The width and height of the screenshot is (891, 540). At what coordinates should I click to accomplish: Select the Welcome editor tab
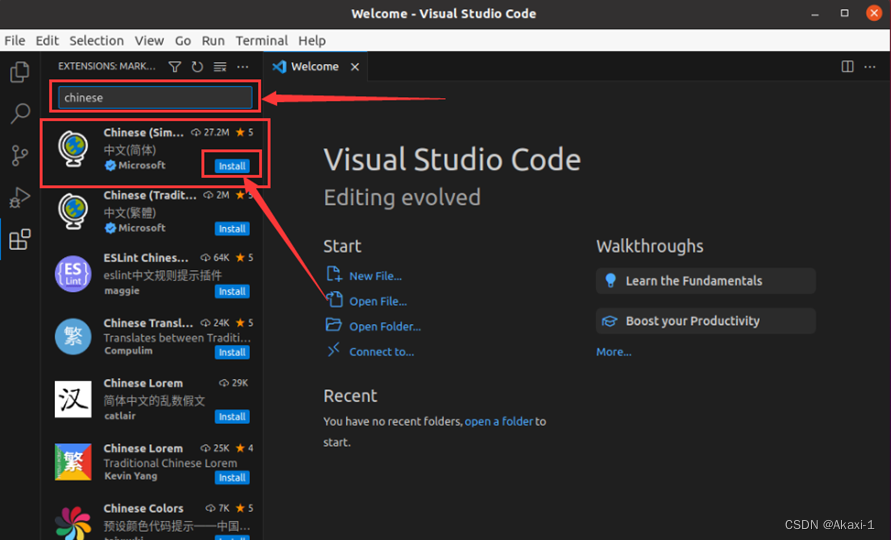[315, 67]
